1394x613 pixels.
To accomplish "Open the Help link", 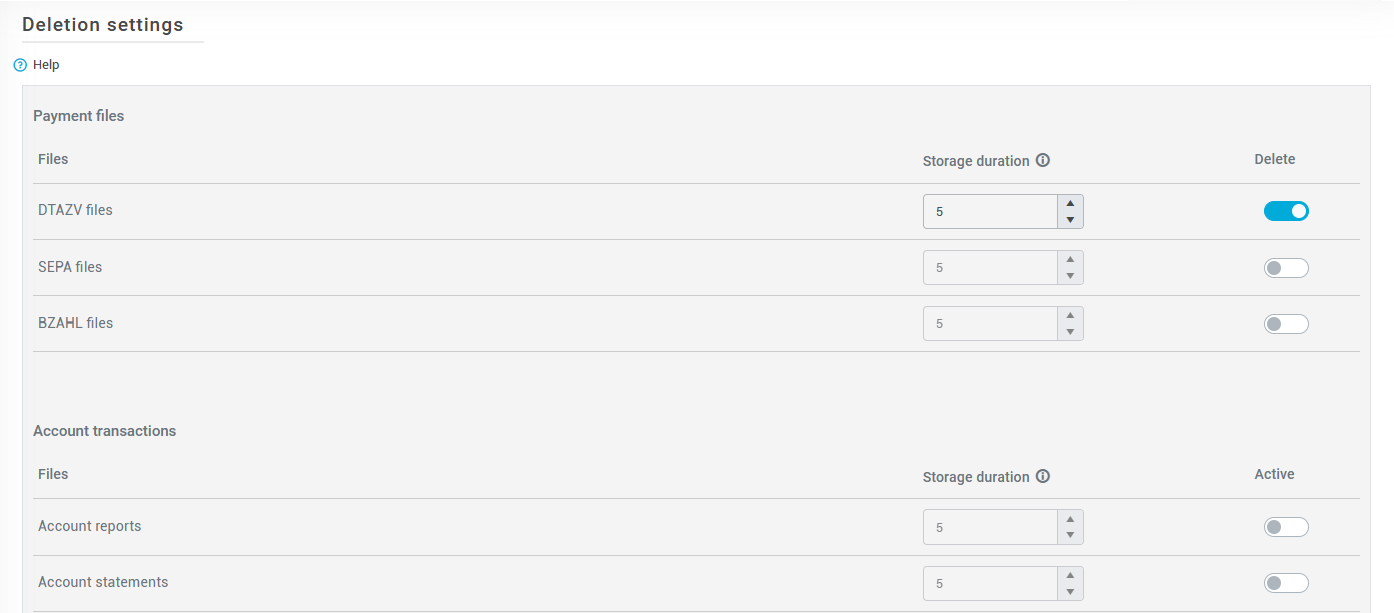I will [46, 65].
